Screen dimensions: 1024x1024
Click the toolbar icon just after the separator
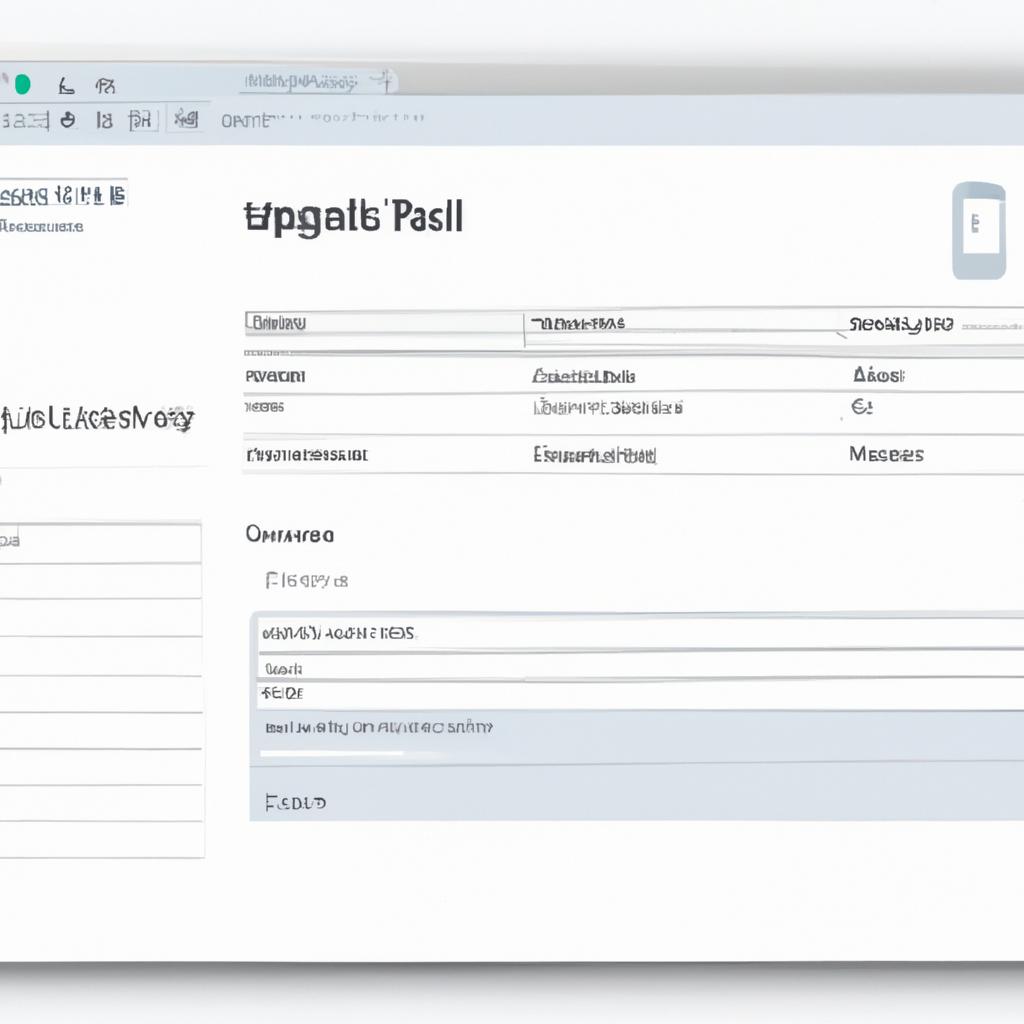pyautogui.click(x=186, y=120)
